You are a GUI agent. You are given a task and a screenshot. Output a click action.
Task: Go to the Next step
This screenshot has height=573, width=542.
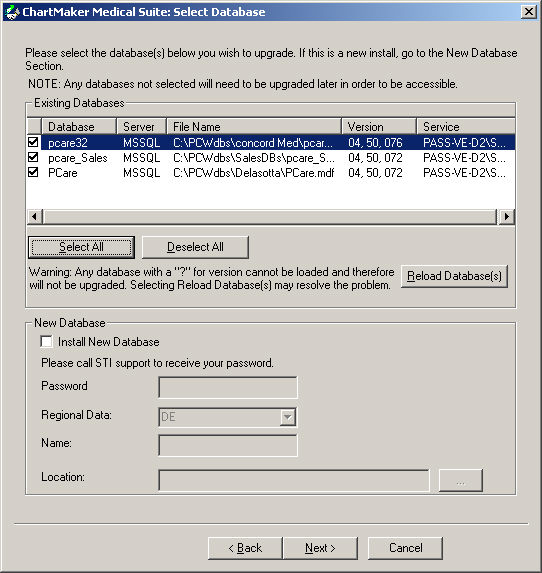pyautogui.click(x=321, y=548)
